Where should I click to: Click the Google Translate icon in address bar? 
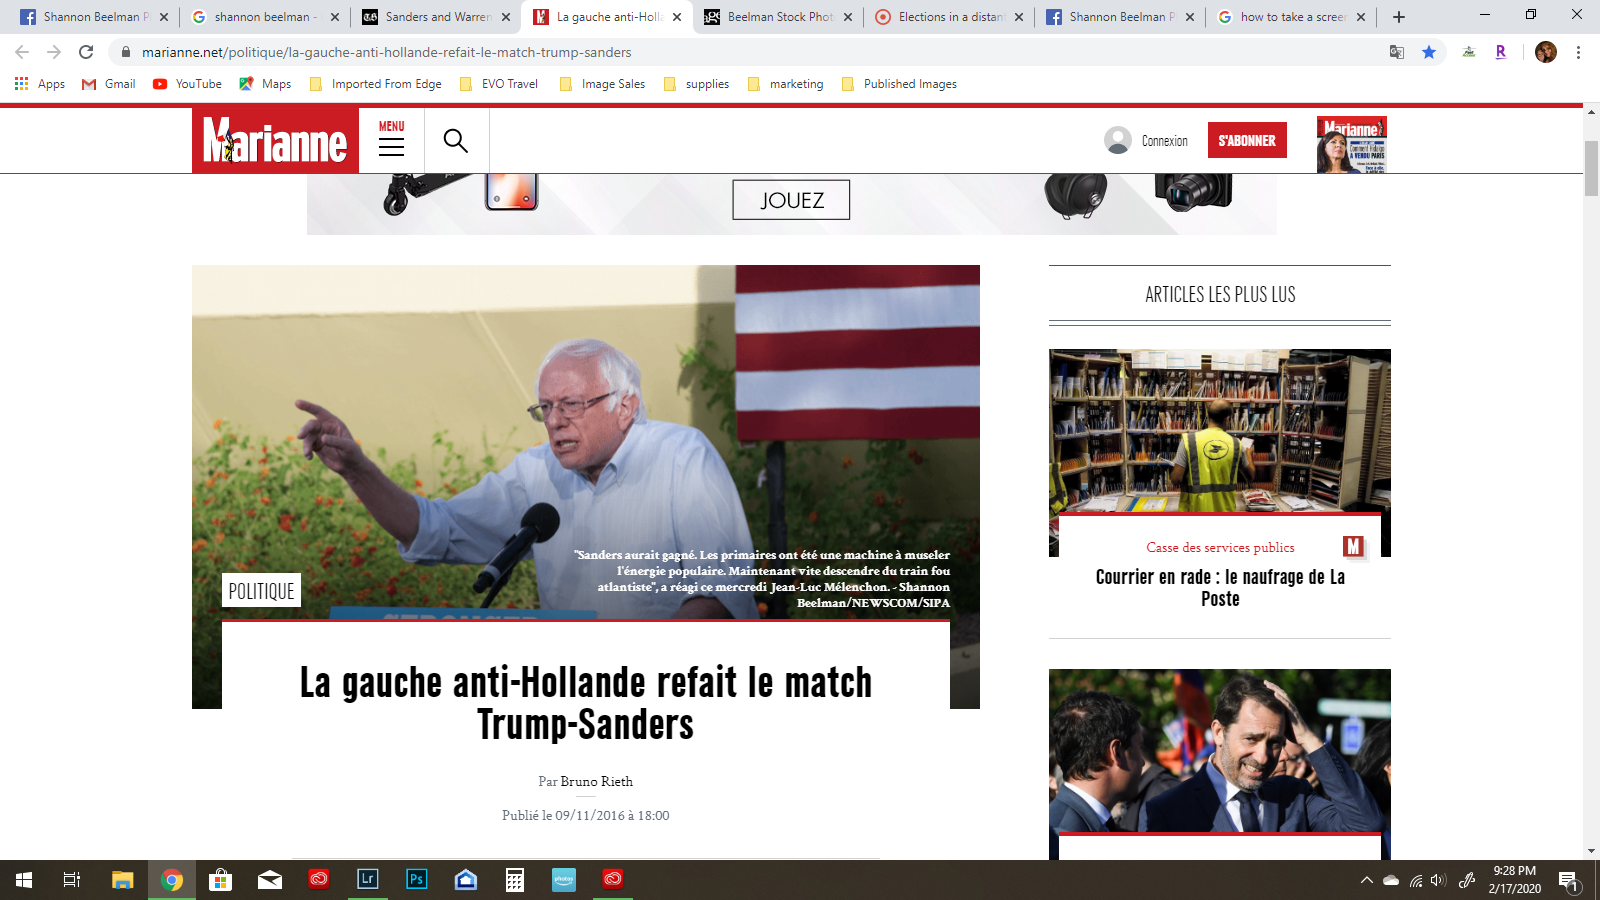1397,52
